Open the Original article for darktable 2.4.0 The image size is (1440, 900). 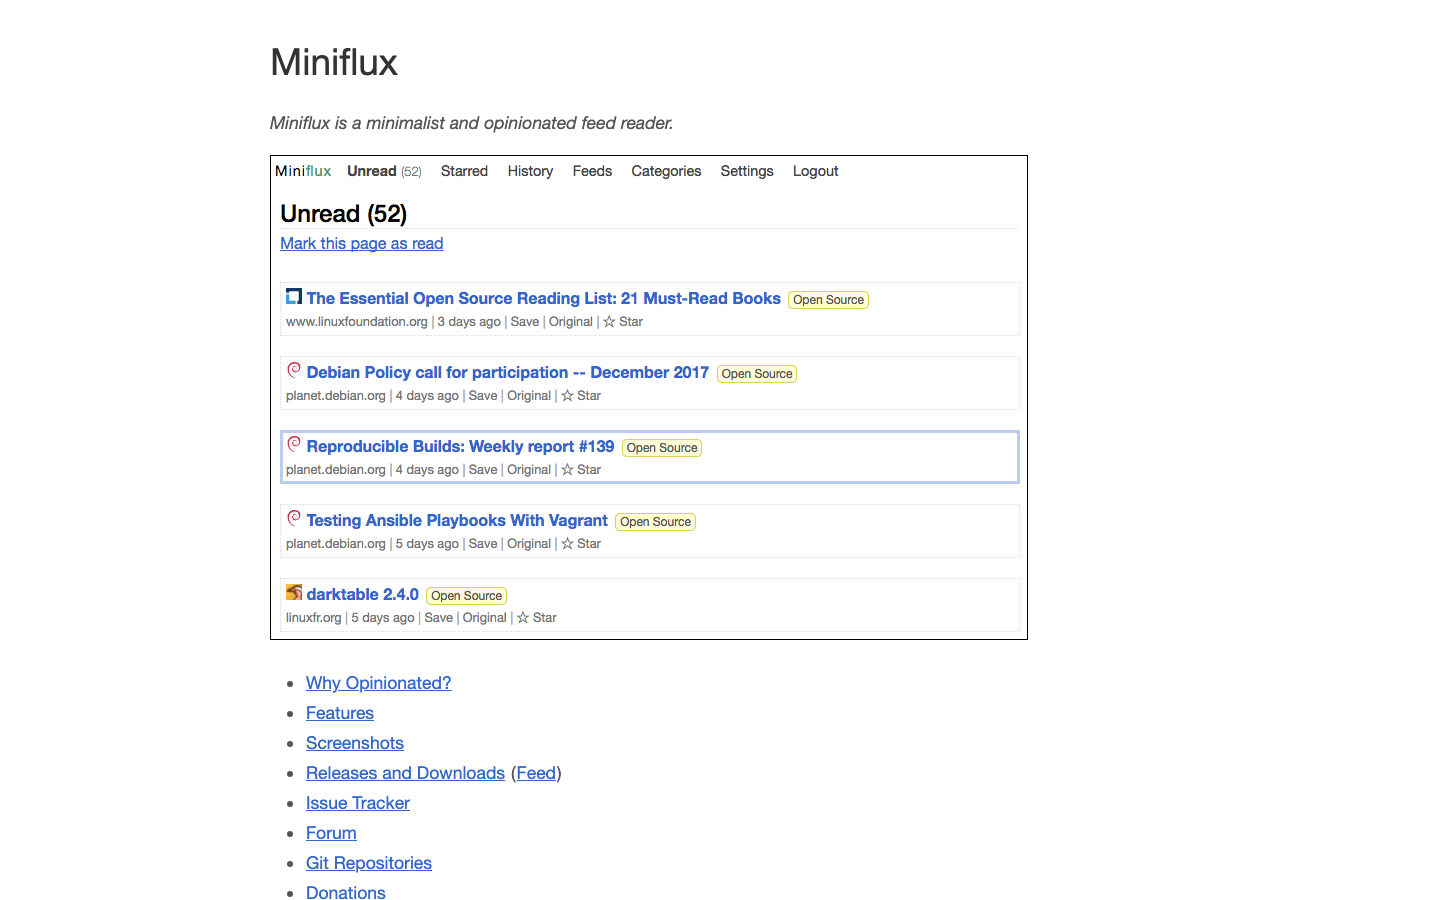click(x=485, y=617)
